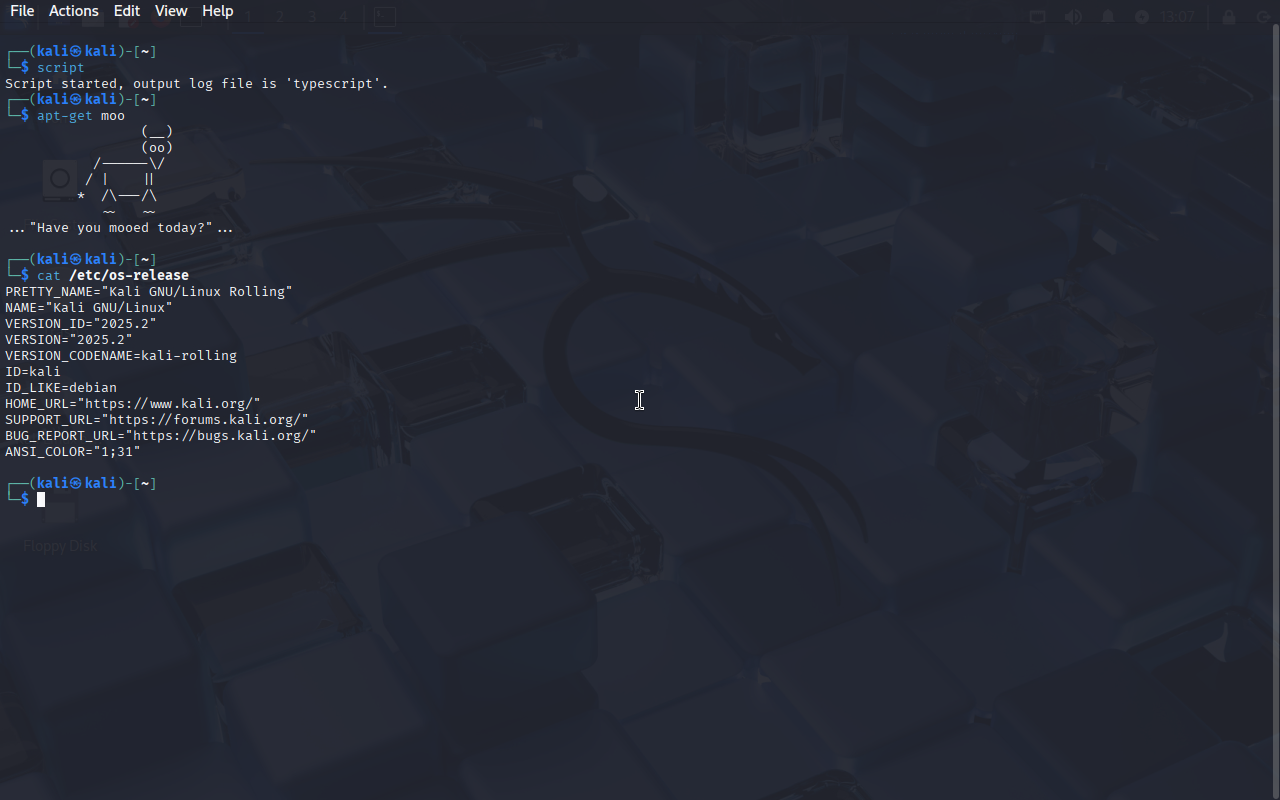The image size is (1280, 800).
Task: Open the Help menu
Action: click(218, 11)
